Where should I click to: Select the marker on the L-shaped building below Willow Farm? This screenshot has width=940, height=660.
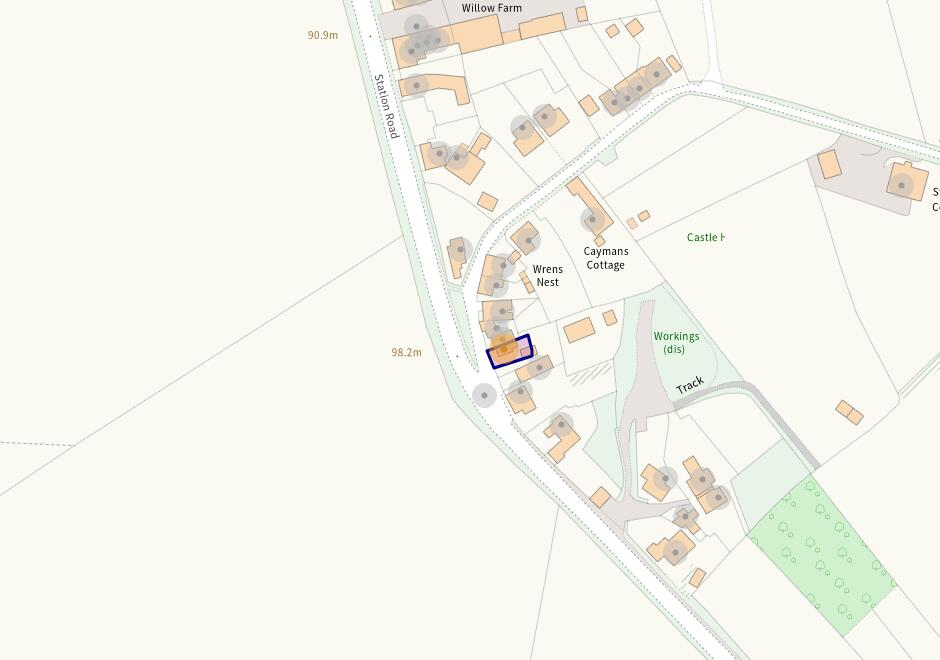click(x=416, y=86)
